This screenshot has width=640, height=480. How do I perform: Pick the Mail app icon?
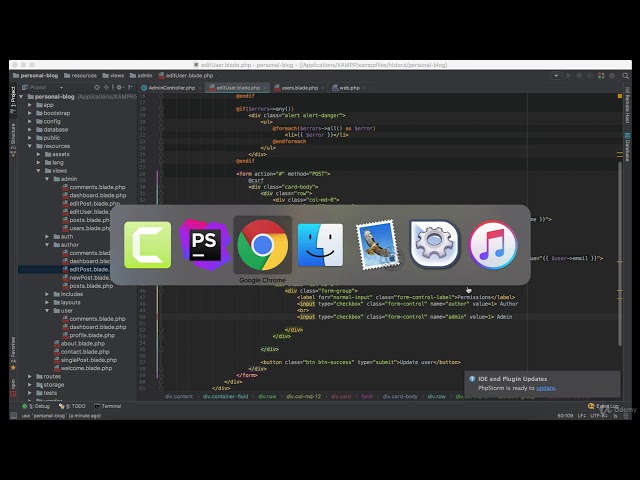point(378,245)
